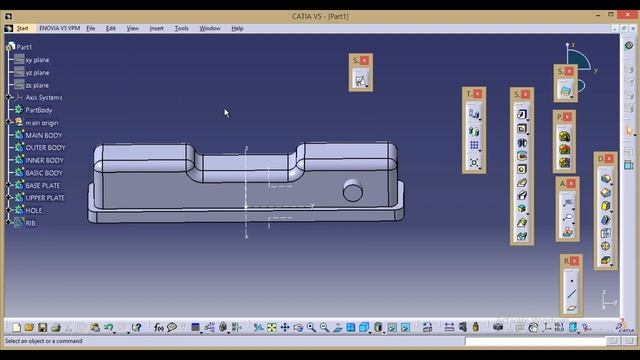
Task: Click the Save floppy disk icon
Action: (42, 327)
